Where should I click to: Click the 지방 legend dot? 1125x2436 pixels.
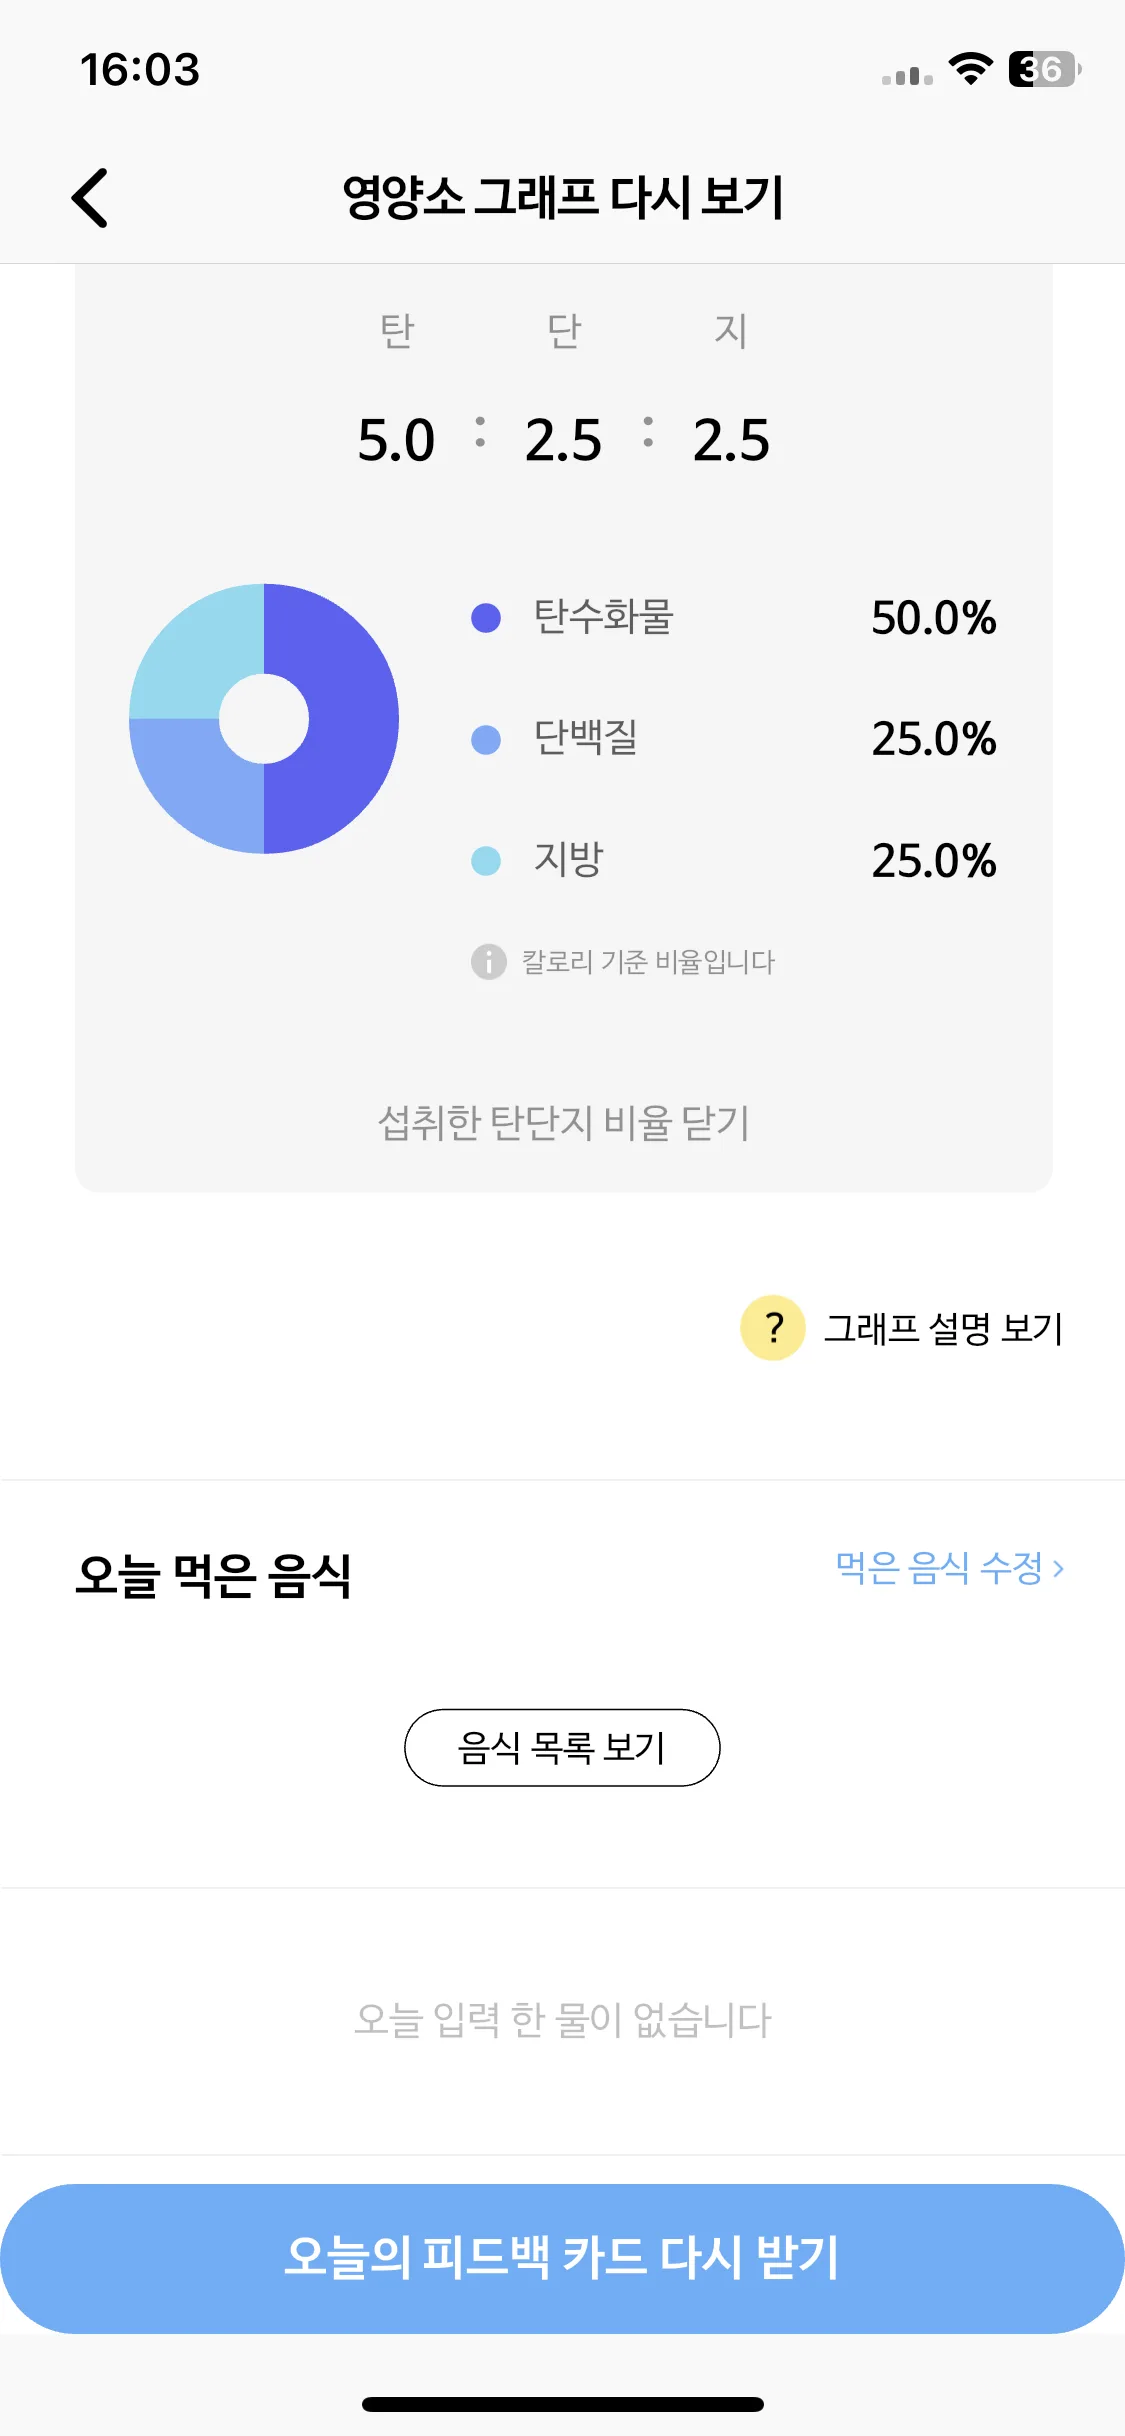pyautogui.click(x=486, y=860)
